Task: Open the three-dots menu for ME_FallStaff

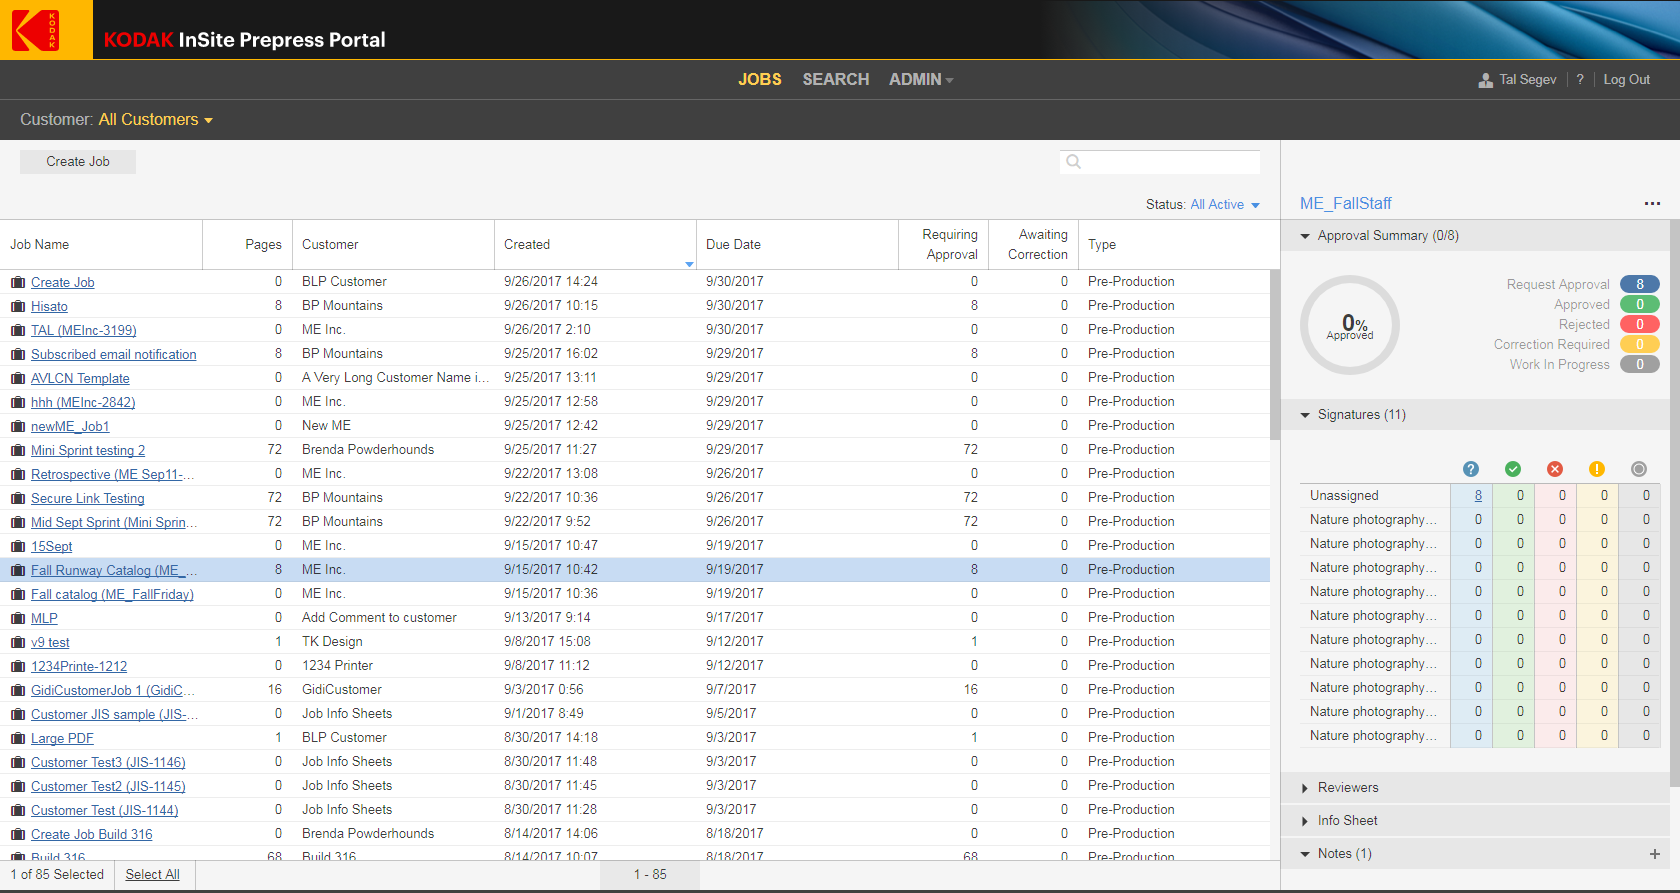Action: click(x=1651, y=204)
